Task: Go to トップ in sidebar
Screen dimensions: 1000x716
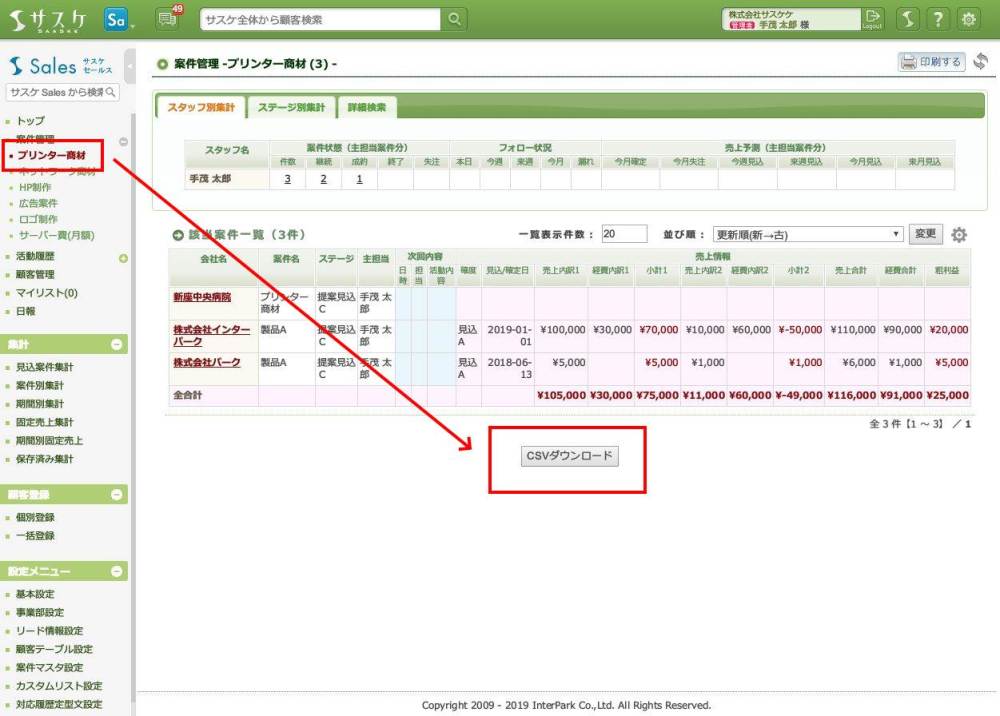Action: pyautogui.click(x=30, y=121)
